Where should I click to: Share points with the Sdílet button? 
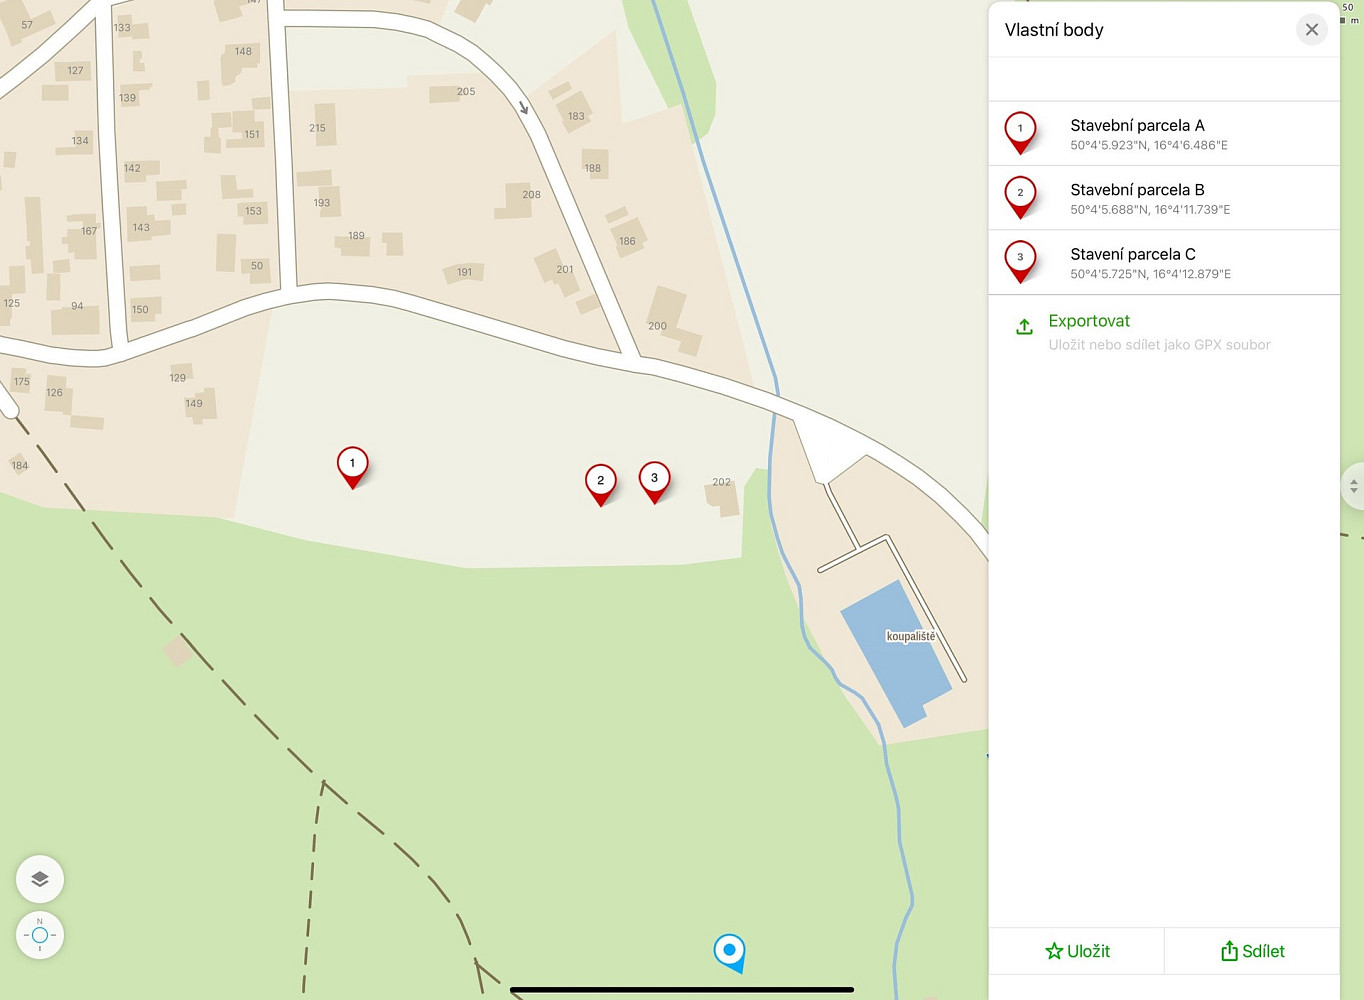[x=1252, y=951]
